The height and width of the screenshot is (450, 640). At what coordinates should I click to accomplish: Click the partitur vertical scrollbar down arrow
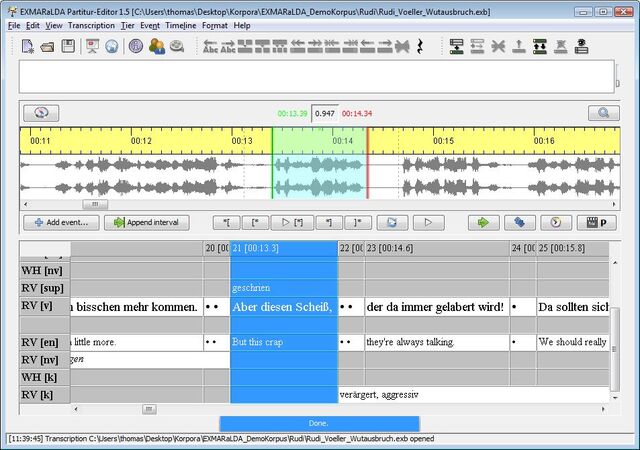point(615,397)
